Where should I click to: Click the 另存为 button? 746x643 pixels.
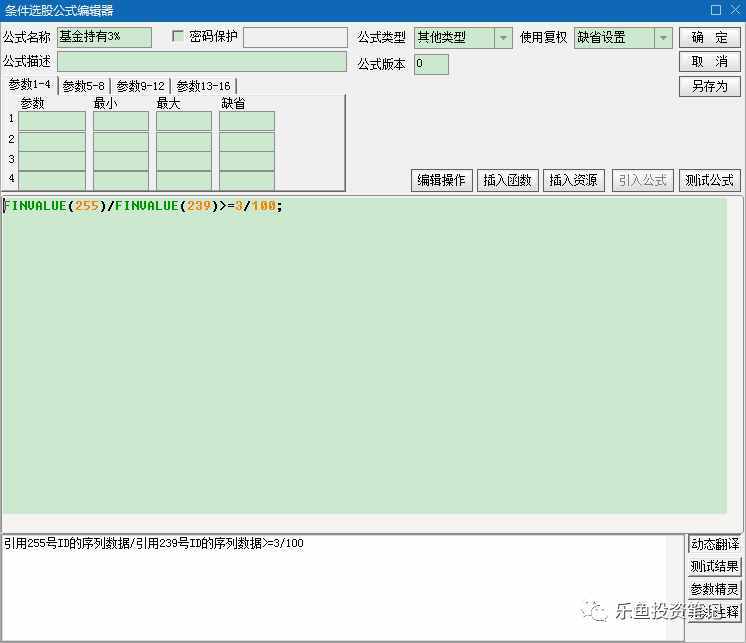[709, 86]
